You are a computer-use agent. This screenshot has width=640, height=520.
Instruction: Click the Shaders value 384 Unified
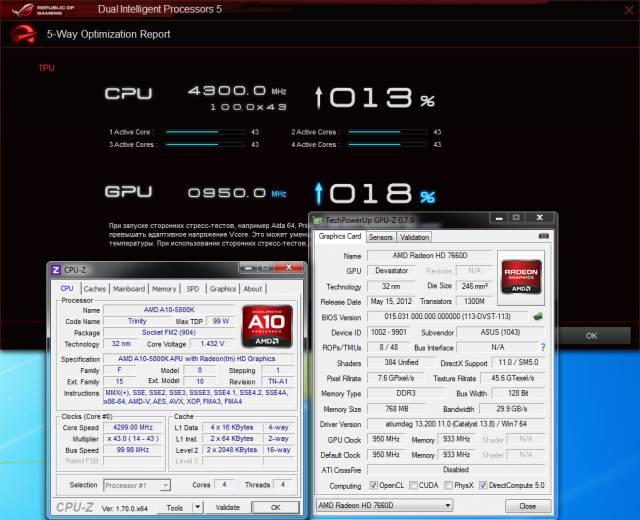tap(401, 362)
